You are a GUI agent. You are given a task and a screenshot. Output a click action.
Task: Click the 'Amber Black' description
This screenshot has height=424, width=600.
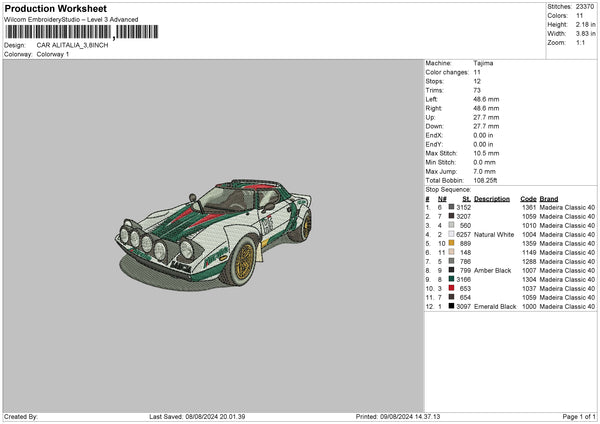point(492,271)
